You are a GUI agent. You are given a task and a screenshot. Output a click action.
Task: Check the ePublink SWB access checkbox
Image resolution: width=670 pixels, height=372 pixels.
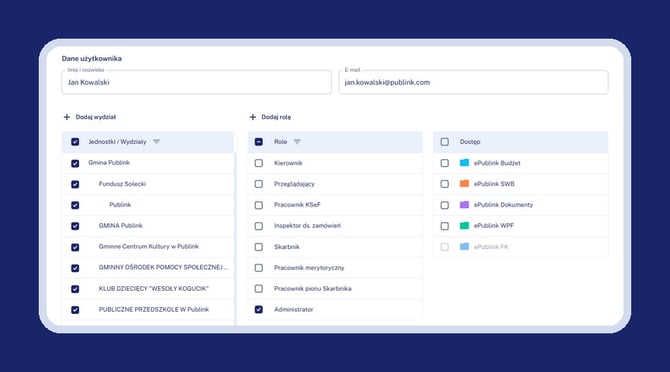click(444, 184)
